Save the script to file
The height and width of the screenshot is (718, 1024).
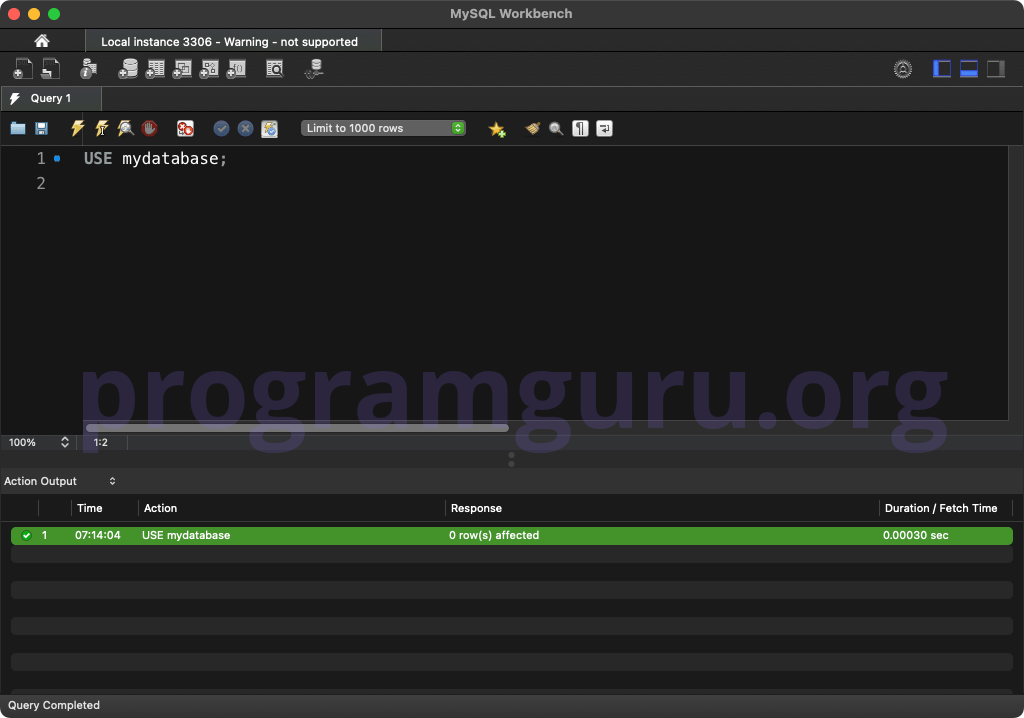[41, 129]
